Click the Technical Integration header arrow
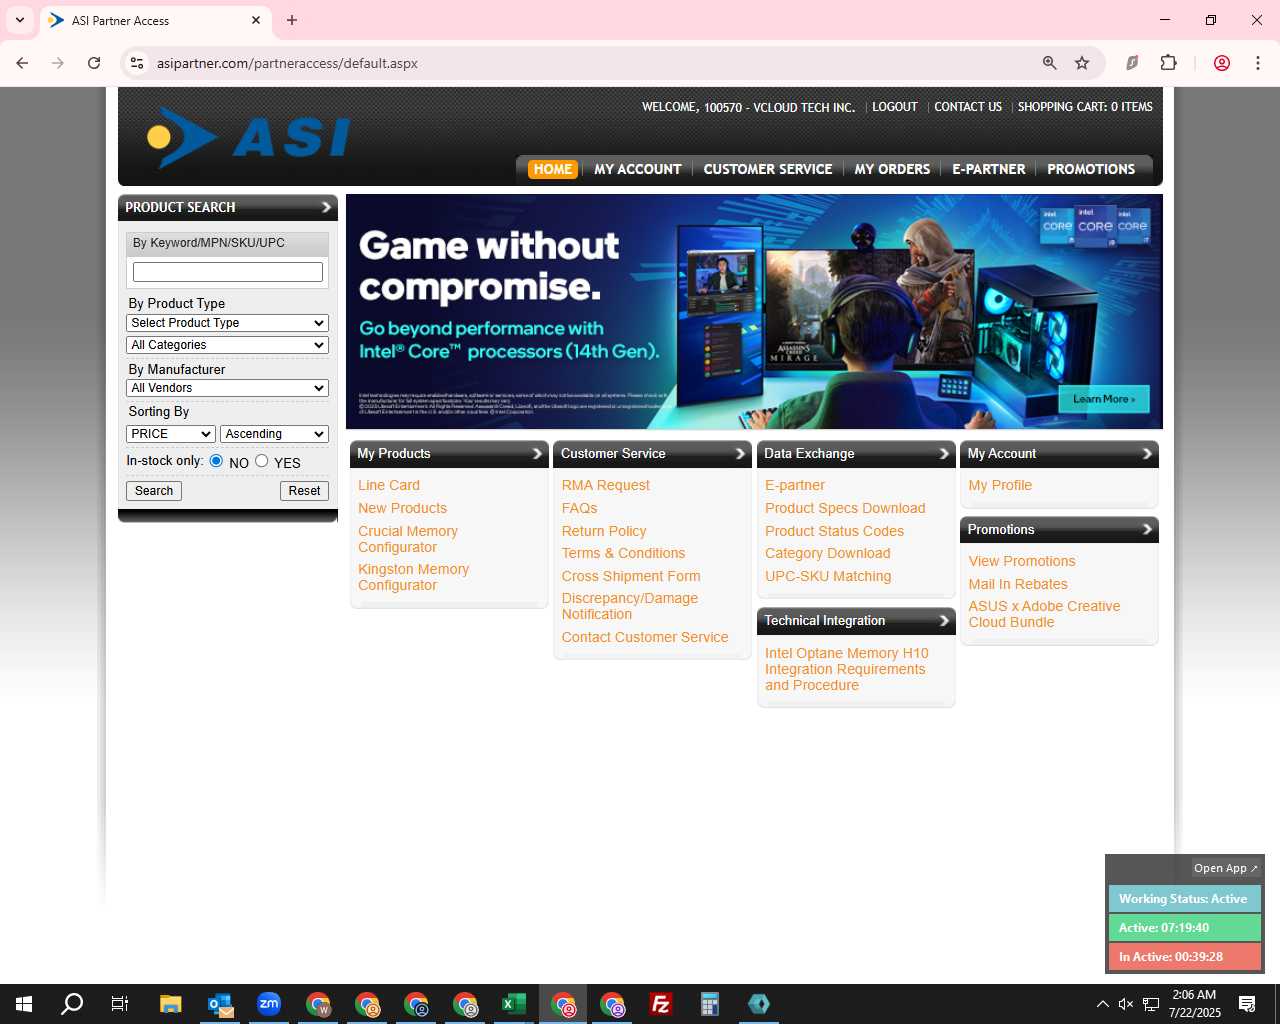1280x1024 pixels. (x=944, y=621)
